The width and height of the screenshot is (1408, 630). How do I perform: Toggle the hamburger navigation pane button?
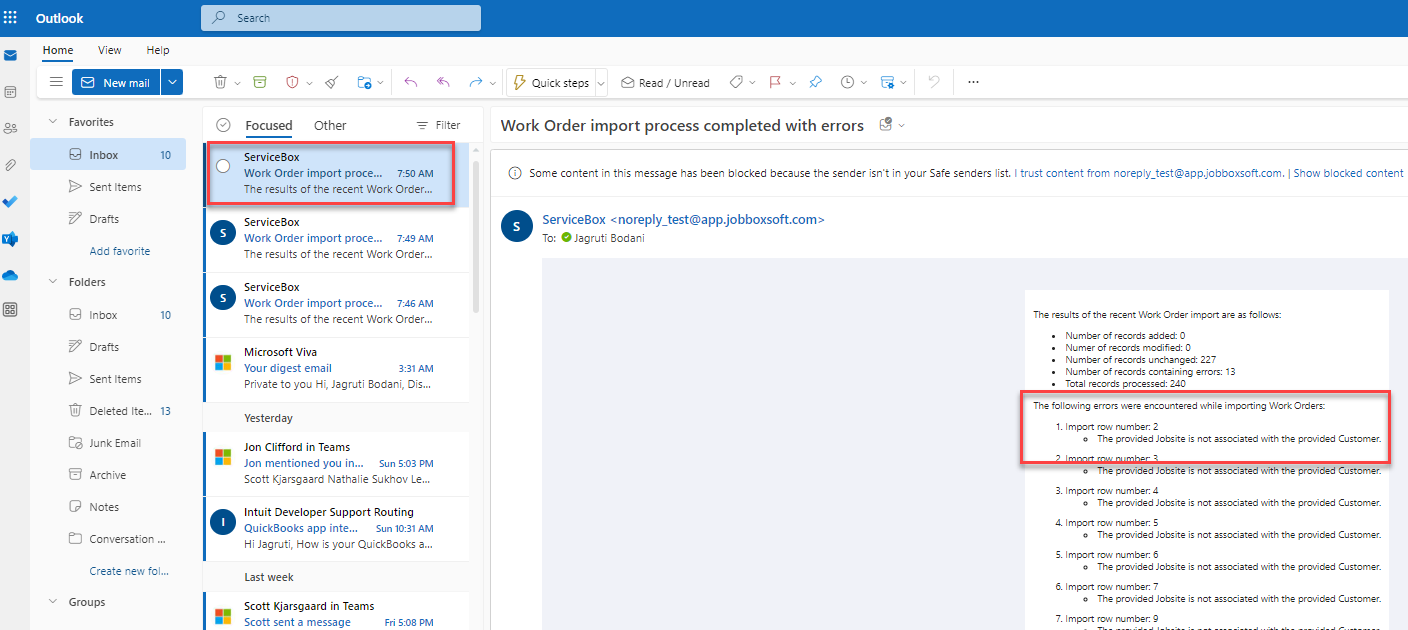tap(56, 82)
